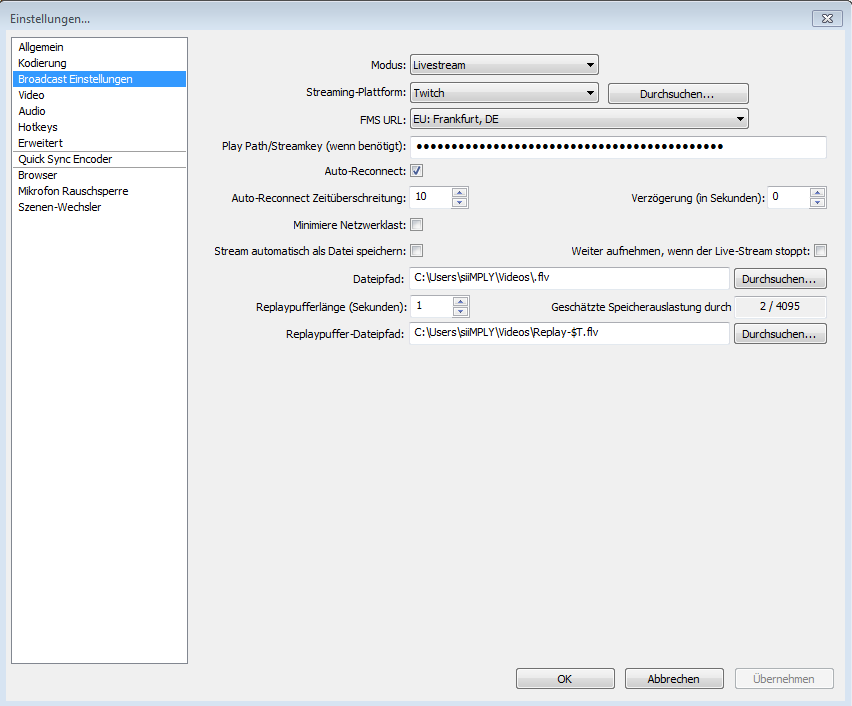Increase Verzögerung seconds with up arrow
This screenshot has height=706, width=852.
pyautogui.click(x=818, y=192)
